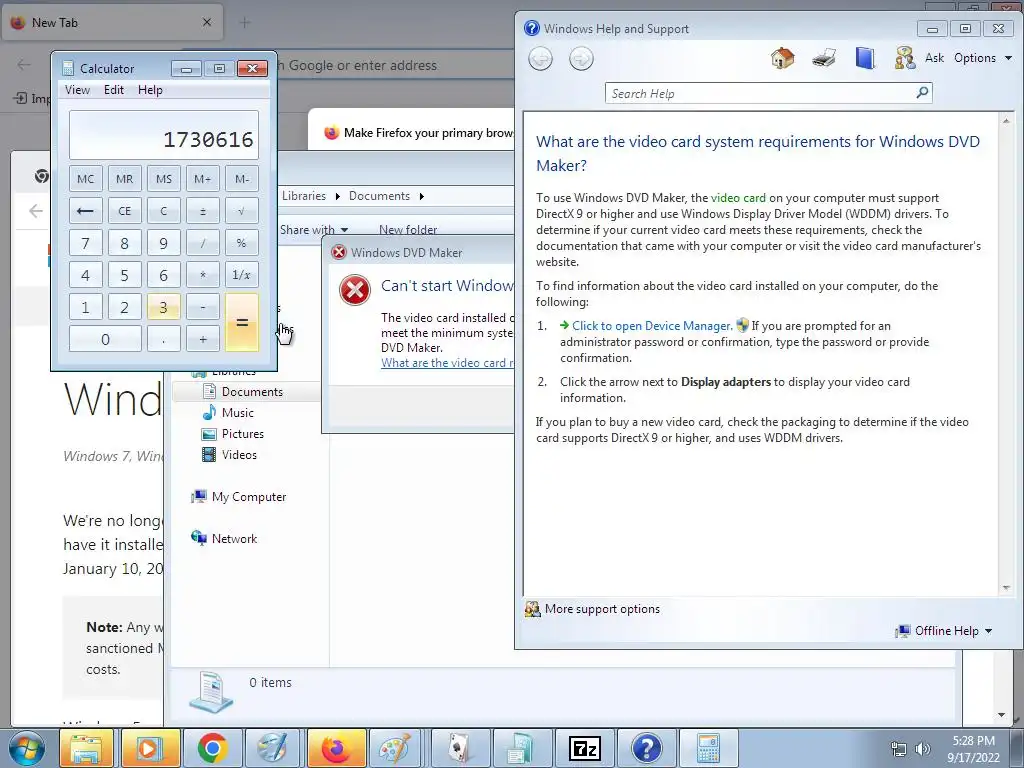Click the green video card glossary link
The image size is (1024, 768).
point(738,198)
